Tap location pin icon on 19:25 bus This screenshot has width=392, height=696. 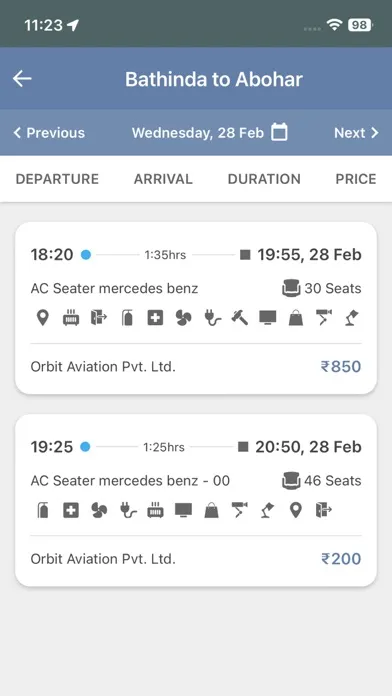(295, 510)
